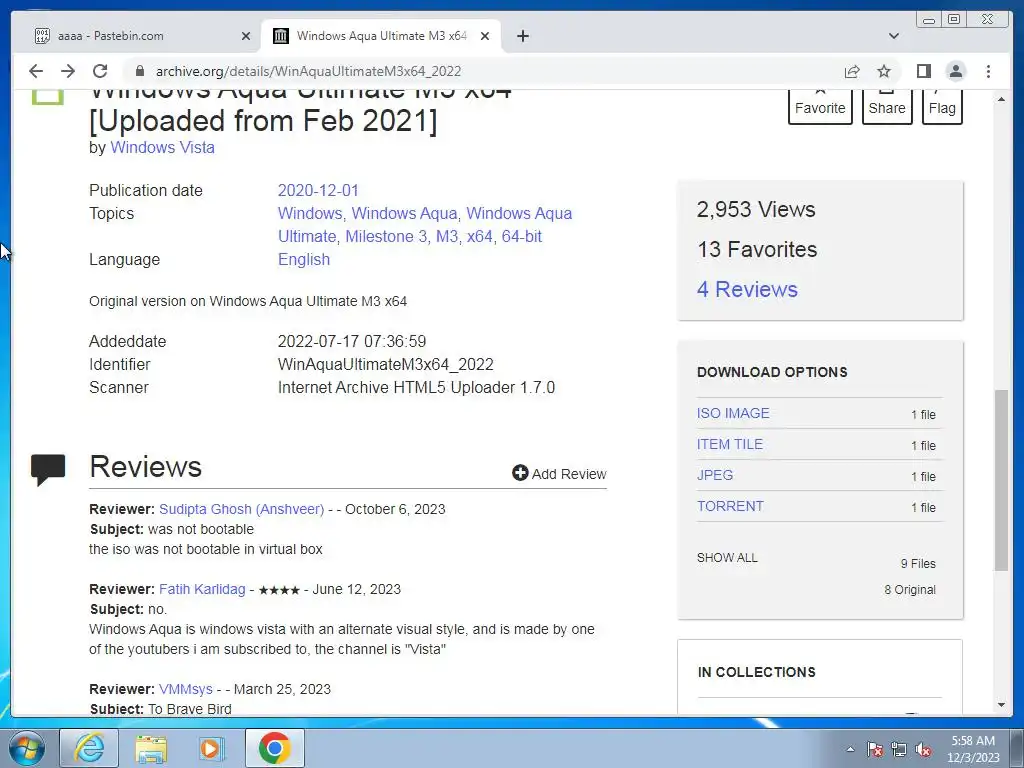The width and height of the screenshot is (1024, 768).
Task: Click the 2,953 Views text
Action: [x=756, y=210]
